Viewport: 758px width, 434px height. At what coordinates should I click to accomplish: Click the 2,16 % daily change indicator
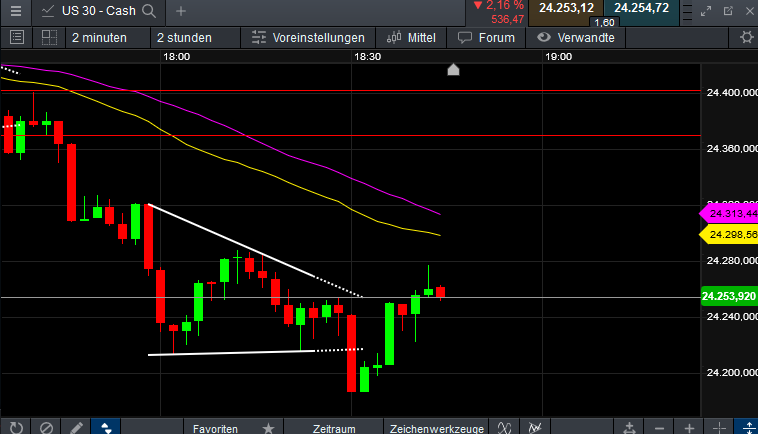coord(498,5)
